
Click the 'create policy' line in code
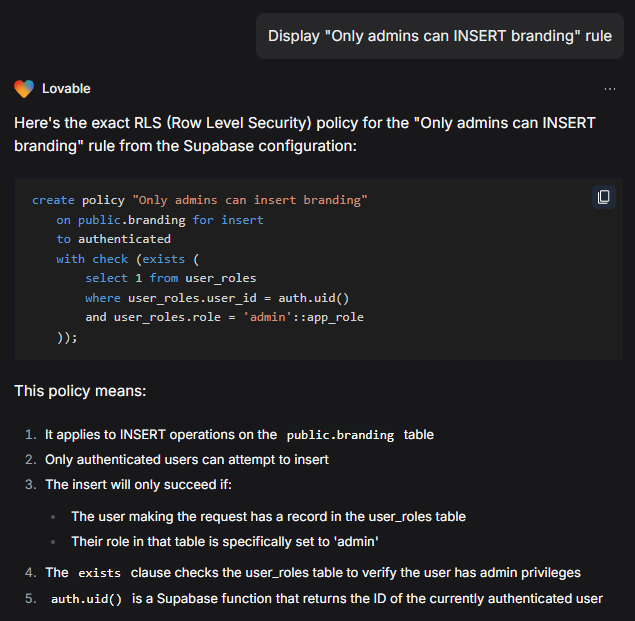[x=200, y=200]
